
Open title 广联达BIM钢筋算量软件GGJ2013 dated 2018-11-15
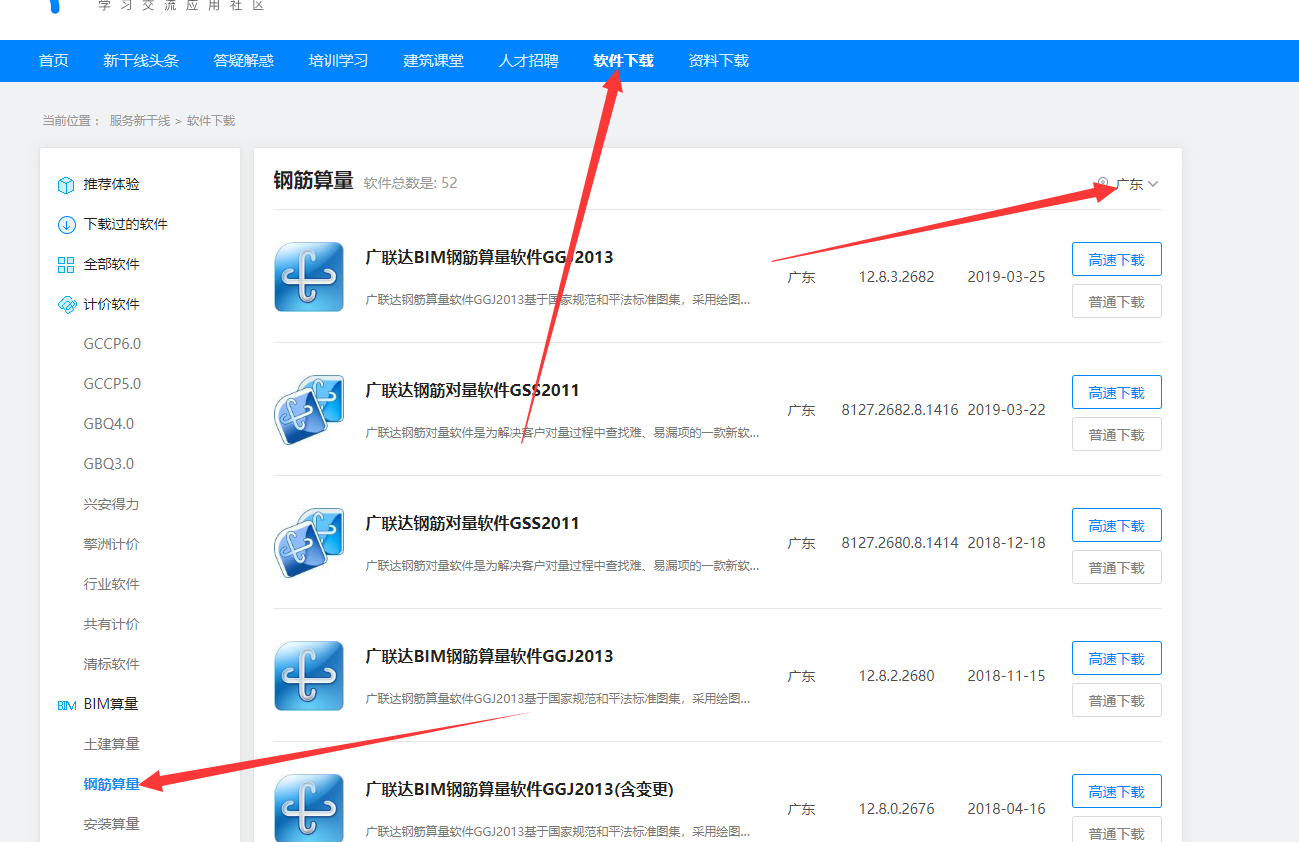coord(490,656)
